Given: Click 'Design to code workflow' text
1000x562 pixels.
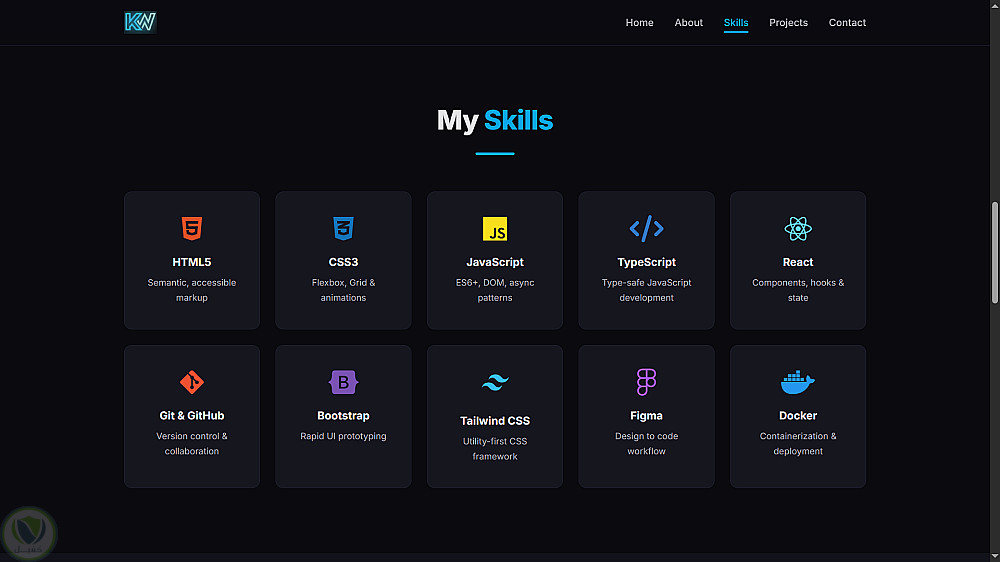Looking at the screenshot, I should 646,443.
